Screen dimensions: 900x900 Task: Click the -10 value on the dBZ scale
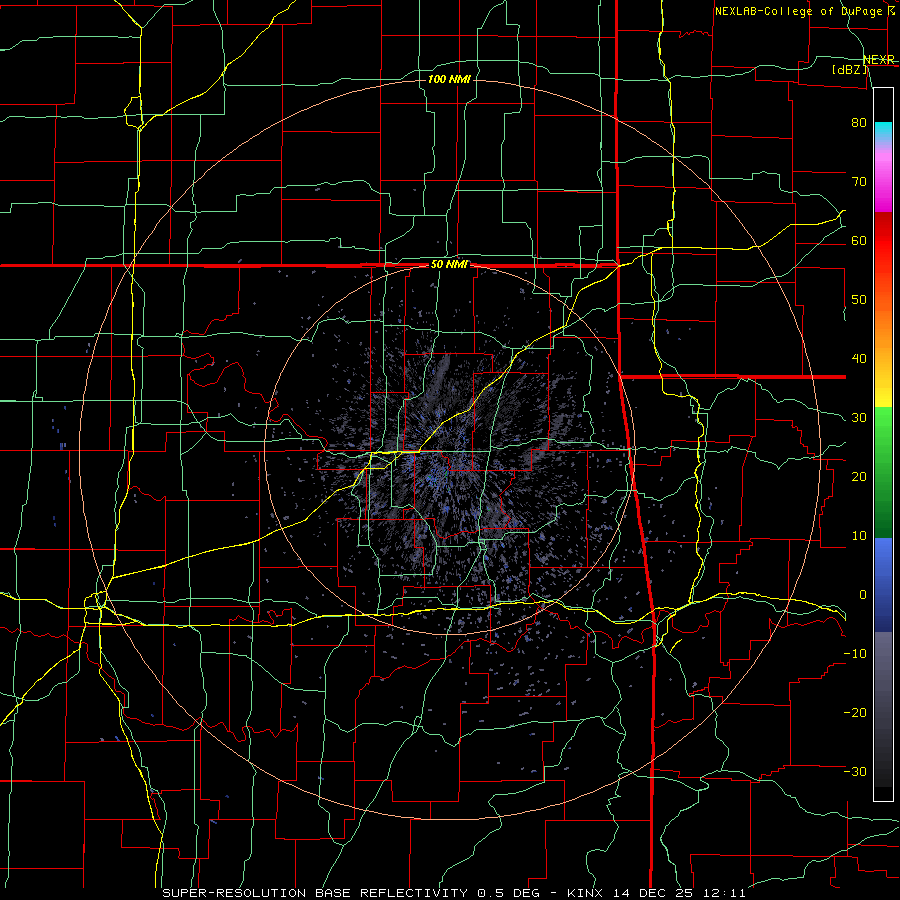pyautogui.click(x=855, y=653)
